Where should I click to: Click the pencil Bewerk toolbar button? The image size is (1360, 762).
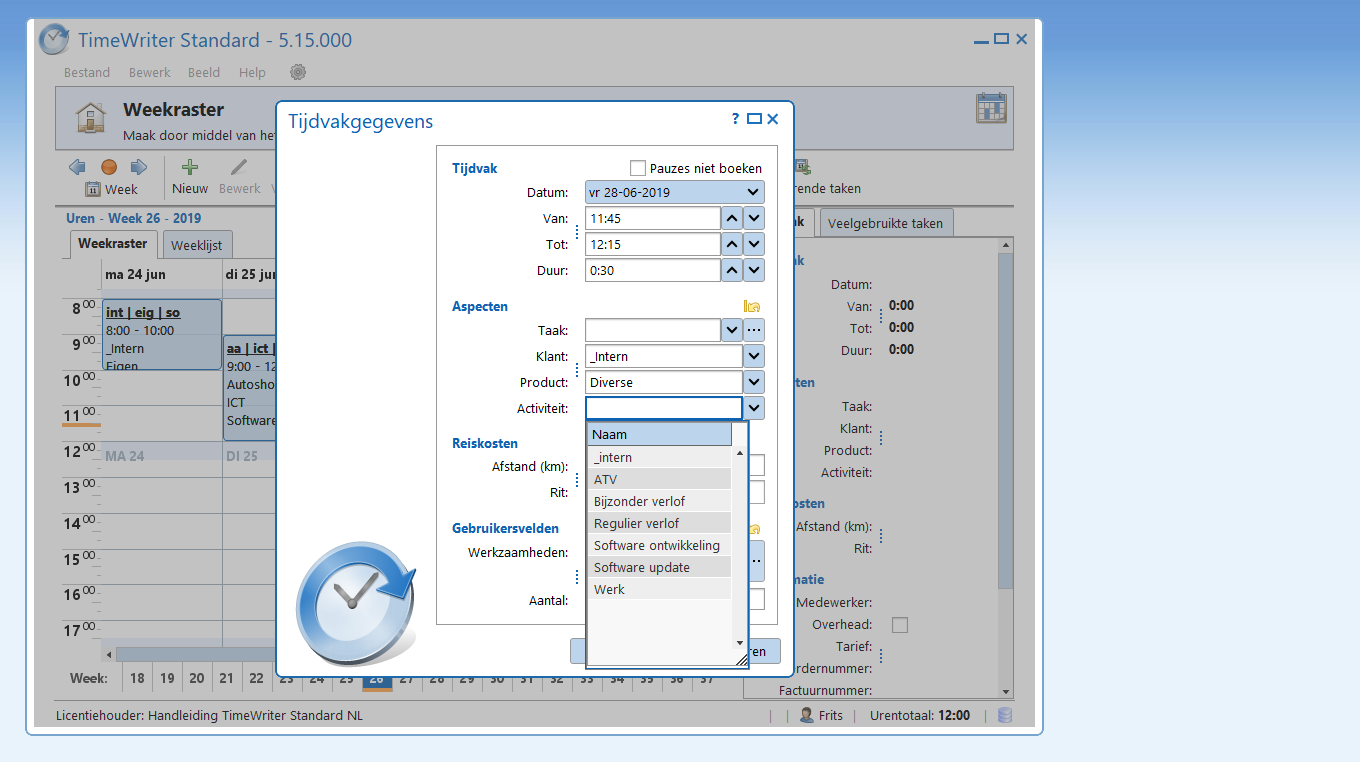click(239, 177)
